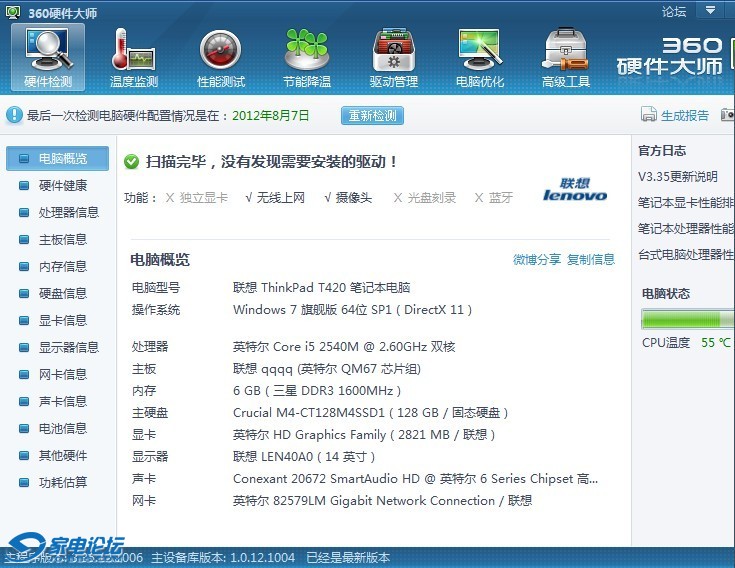The width and height of the screenshot is (735, 568).
Task: Click the HD Graphics Family text
Action: point(364,435)
